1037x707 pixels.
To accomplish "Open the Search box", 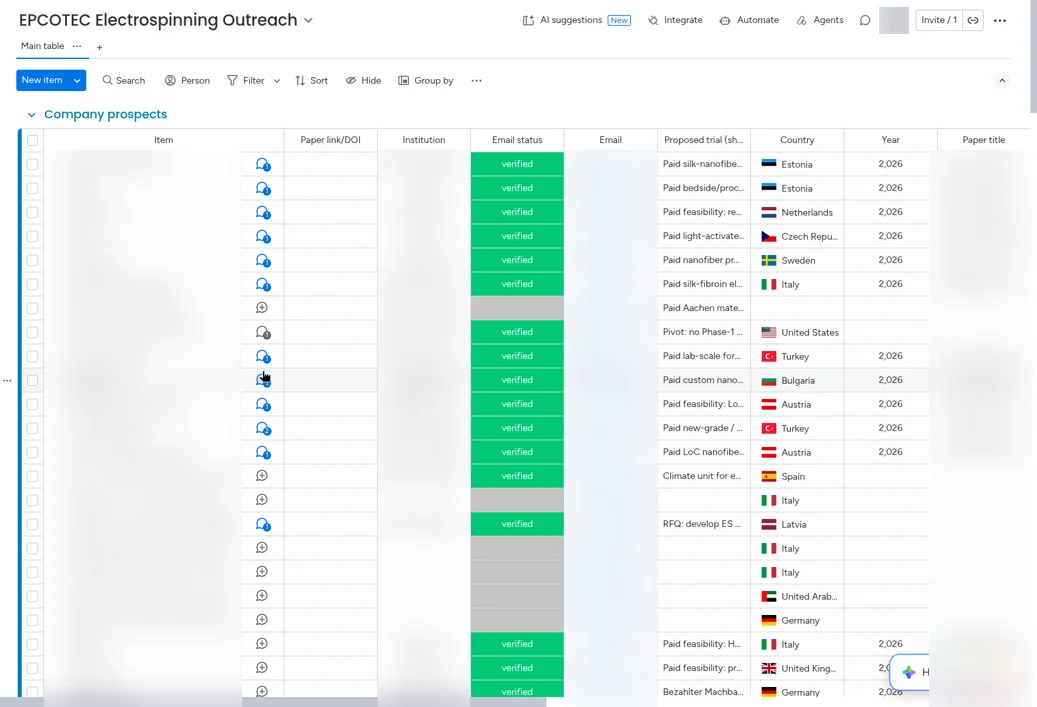I will click(124, 81).
